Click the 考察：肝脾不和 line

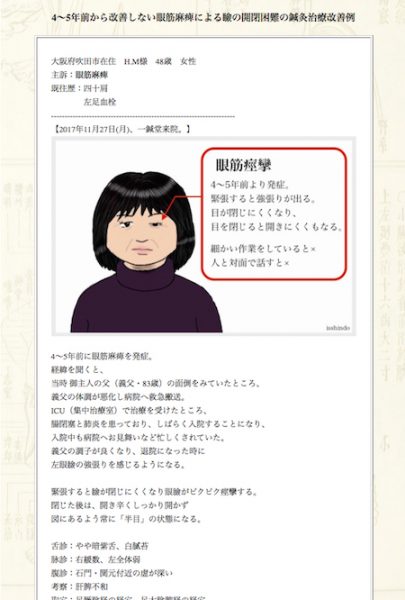[80, 586]
